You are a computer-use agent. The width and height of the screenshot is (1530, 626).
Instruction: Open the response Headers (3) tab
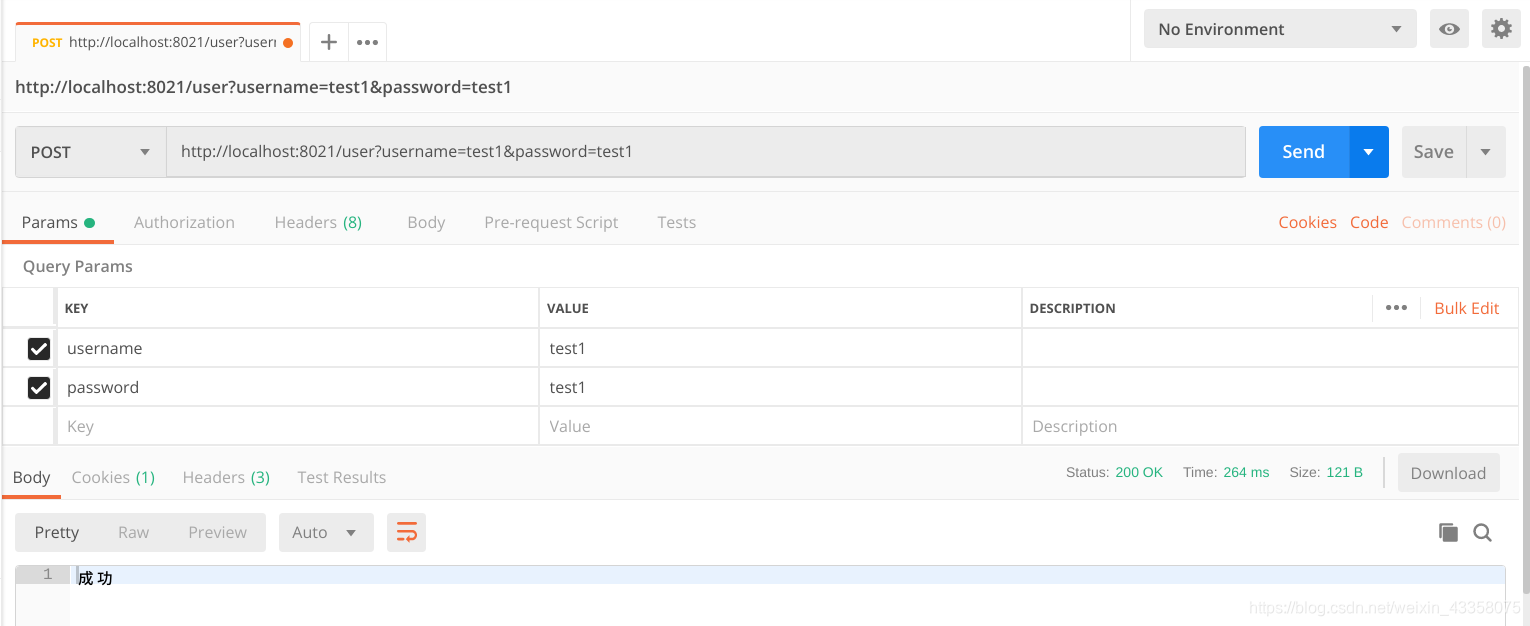click(x=226, y=477)
